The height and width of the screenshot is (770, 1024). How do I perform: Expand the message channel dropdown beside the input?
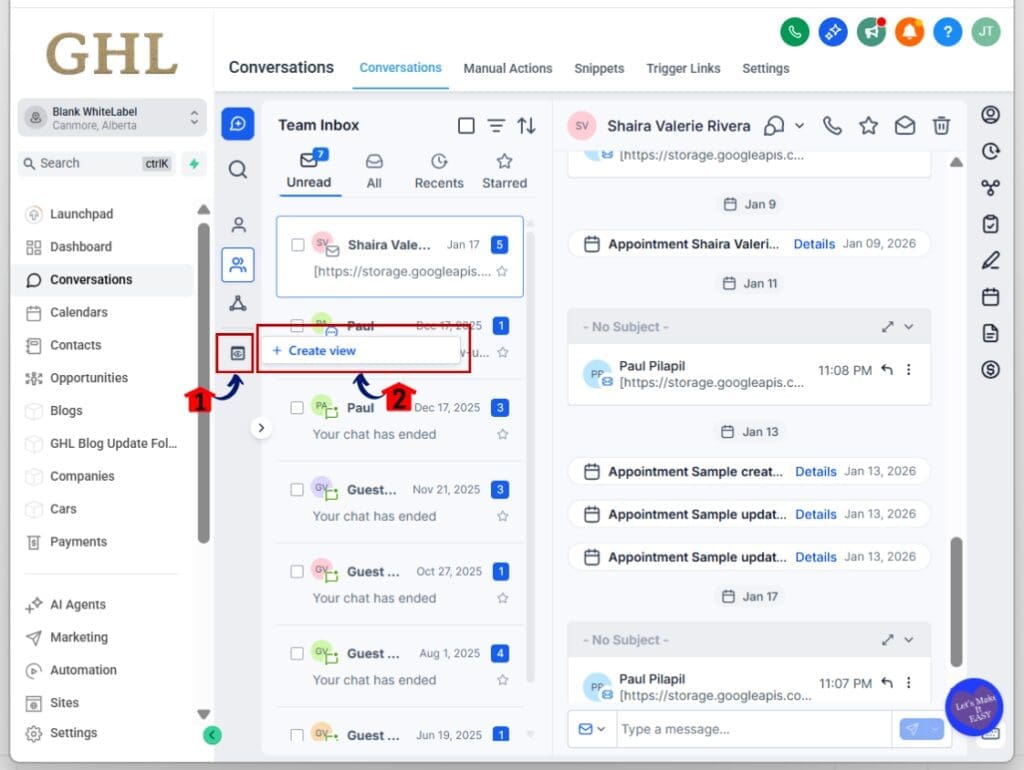pyautogui.click(x=592, y=729)
